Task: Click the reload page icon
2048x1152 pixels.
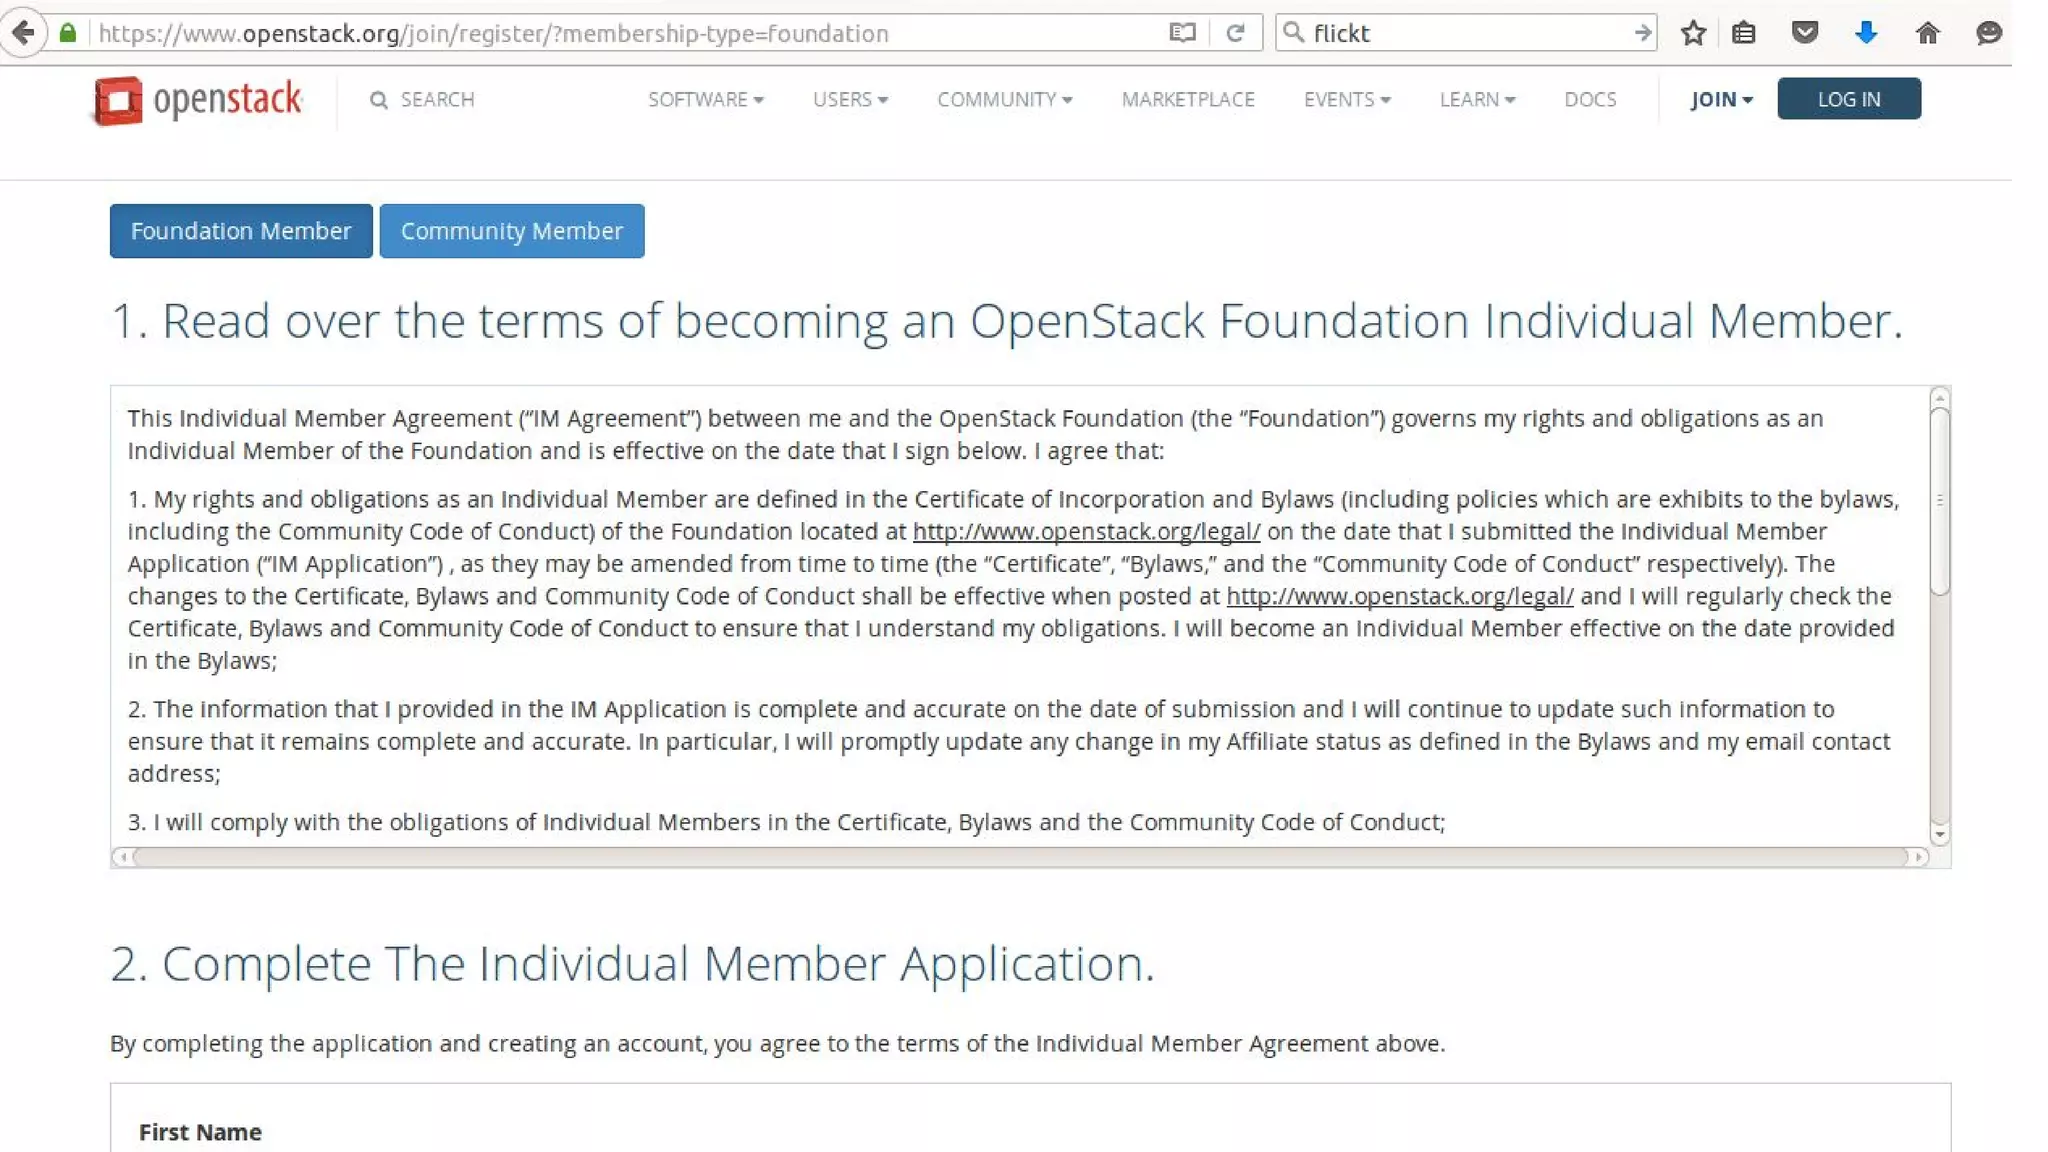Action: point(1235,33)
